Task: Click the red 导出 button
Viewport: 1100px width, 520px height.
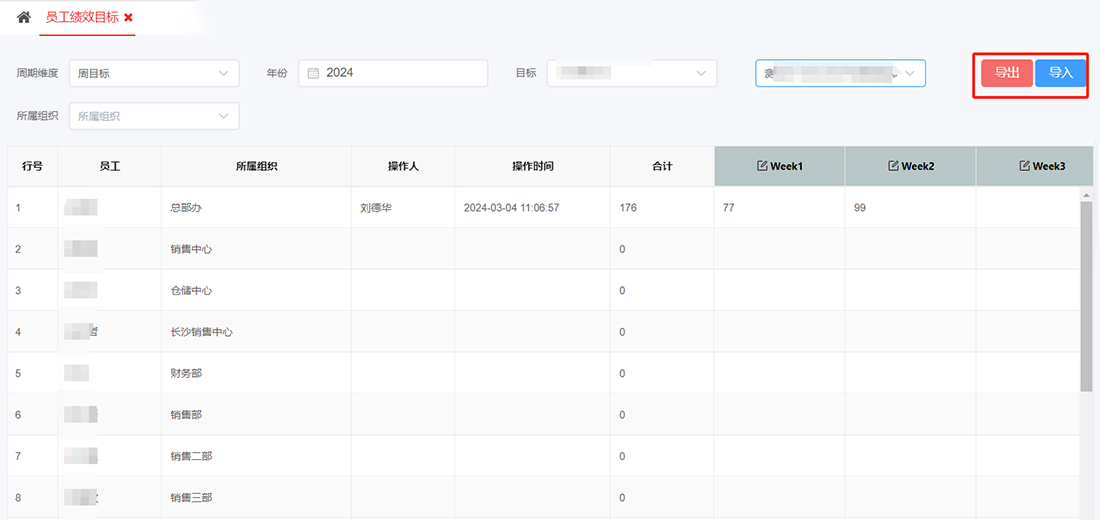Action: (x=1006, y=73)
